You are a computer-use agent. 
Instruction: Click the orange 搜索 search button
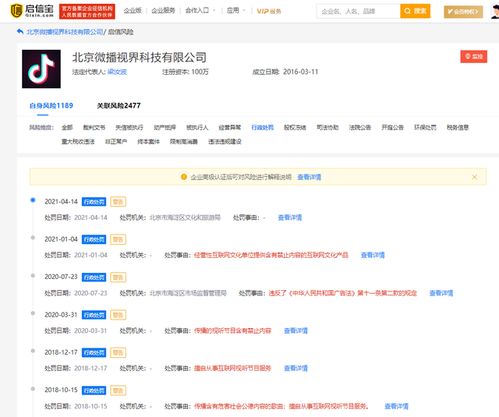[415, 11]
